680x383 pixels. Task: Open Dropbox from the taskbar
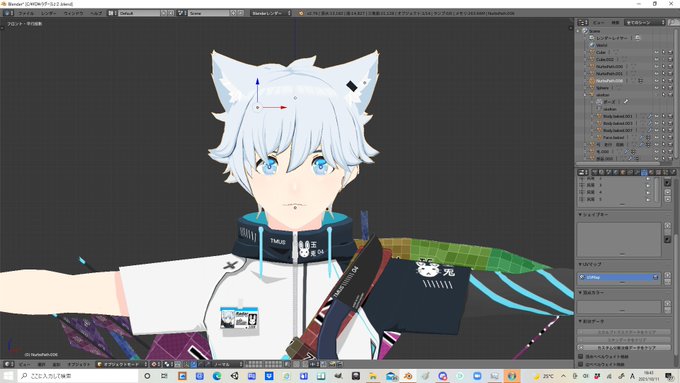coord(269,376)
